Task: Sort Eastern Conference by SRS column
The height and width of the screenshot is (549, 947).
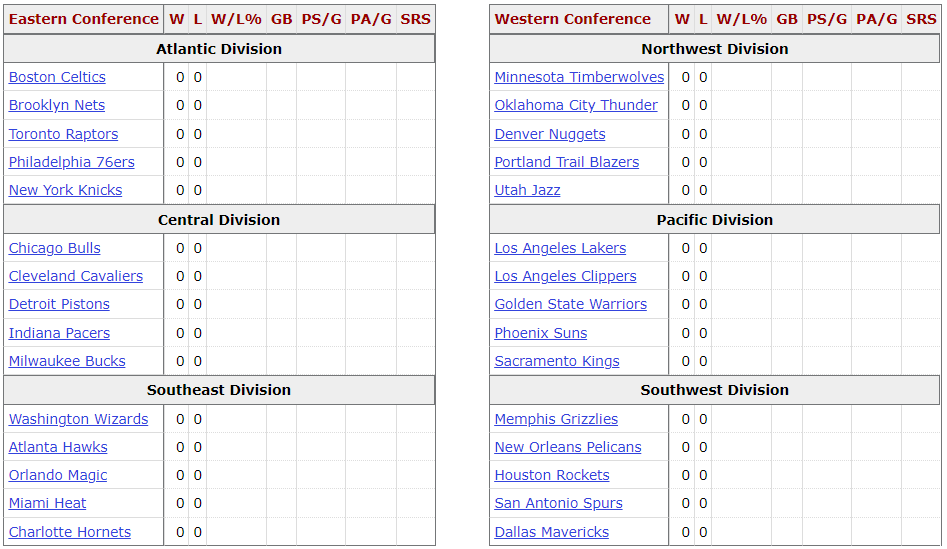Action: pyautogui.click(x=415, y=19)
